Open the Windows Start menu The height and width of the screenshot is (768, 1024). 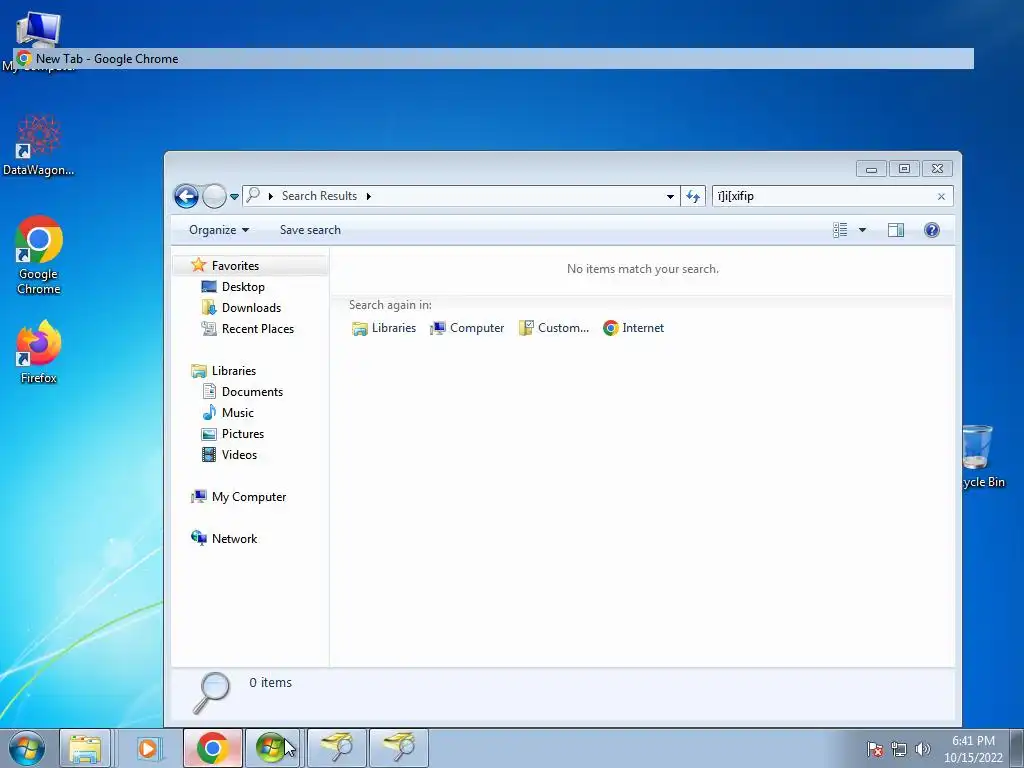[x=27, y=748]
